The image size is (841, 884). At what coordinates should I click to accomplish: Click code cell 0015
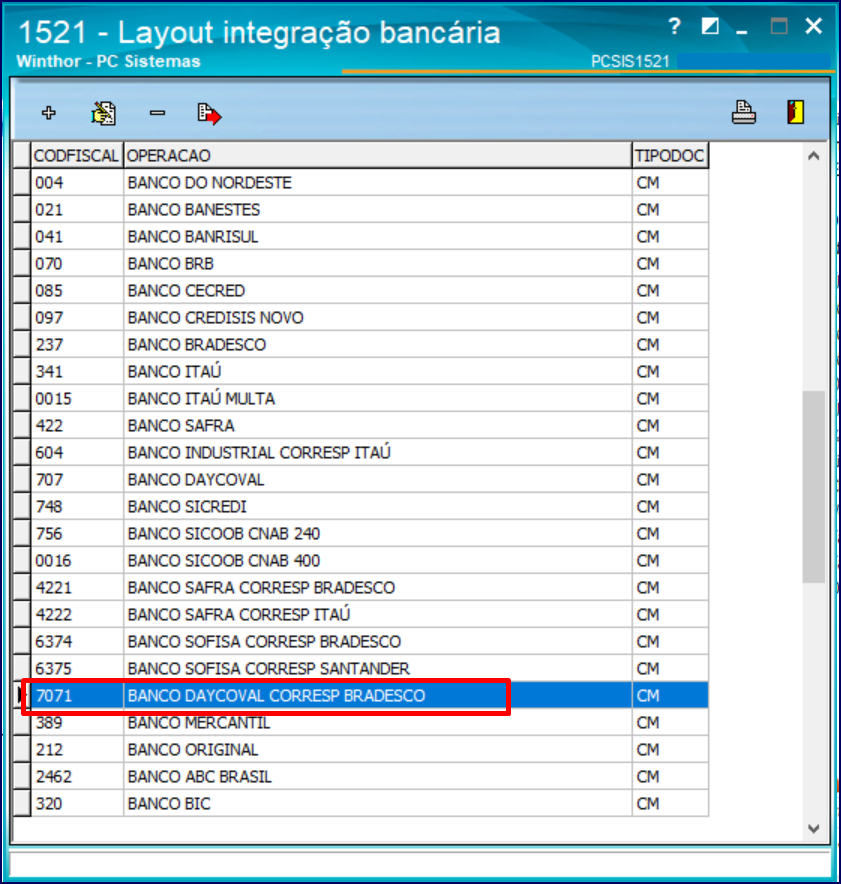[77, 399]
